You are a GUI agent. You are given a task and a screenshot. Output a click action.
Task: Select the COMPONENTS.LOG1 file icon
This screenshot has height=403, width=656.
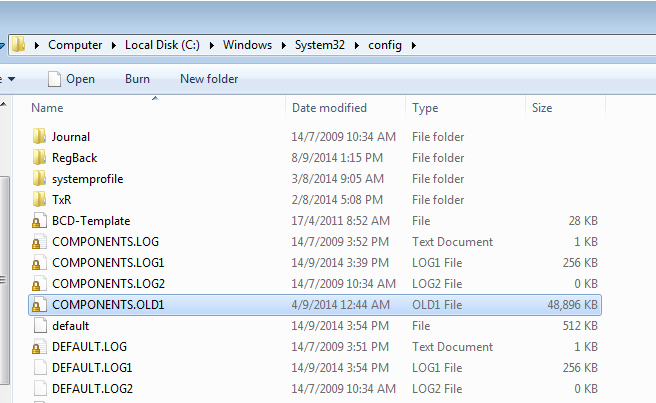(39, 262)
